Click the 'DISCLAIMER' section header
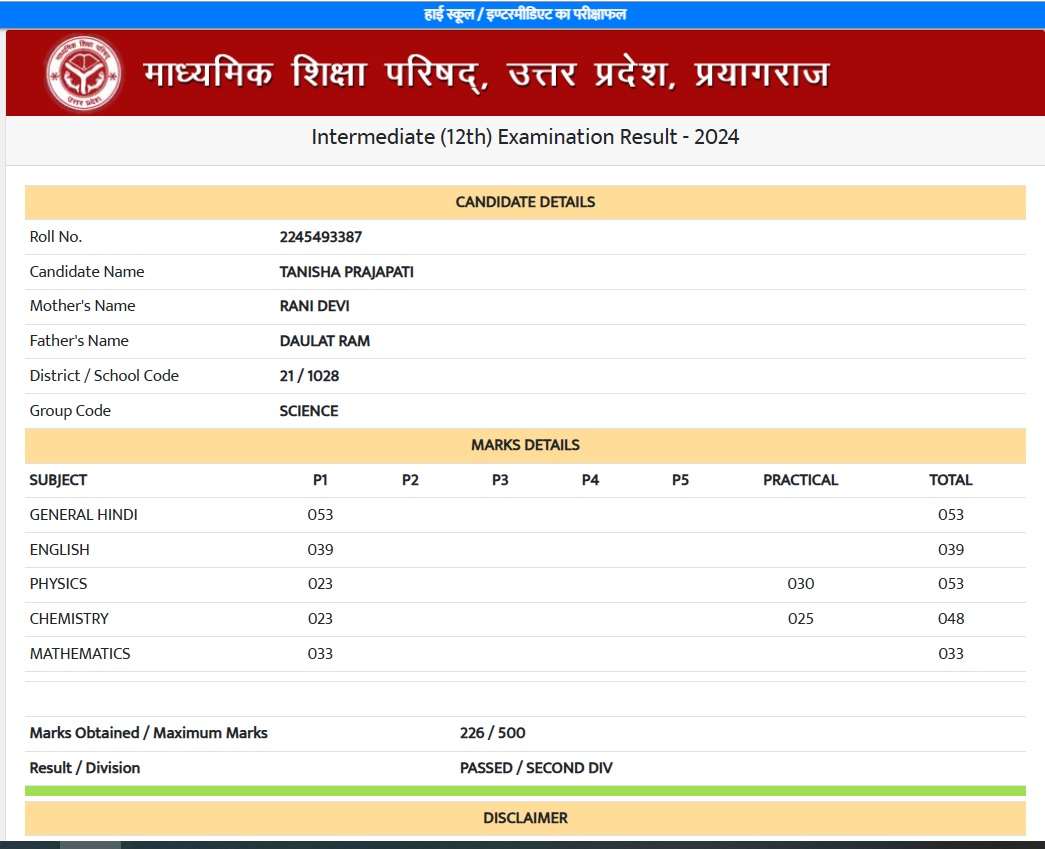Image resolution: width=1045 pixels, height=849 pixels. coord(525,818)
